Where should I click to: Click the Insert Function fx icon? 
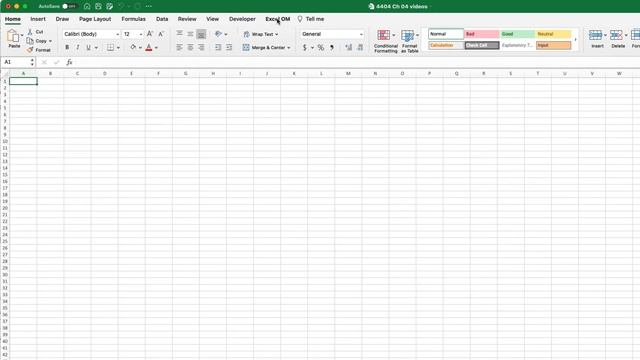pos(69,62)
